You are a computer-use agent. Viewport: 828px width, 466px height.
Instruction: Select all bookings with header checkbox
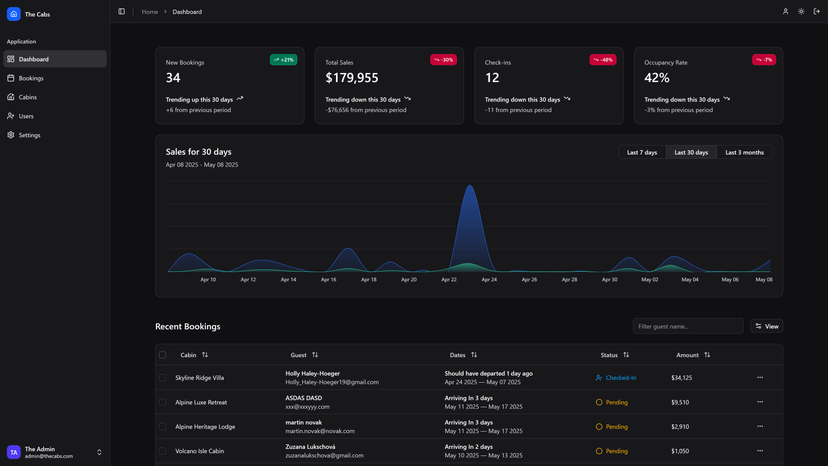click(x=163, y=355)
